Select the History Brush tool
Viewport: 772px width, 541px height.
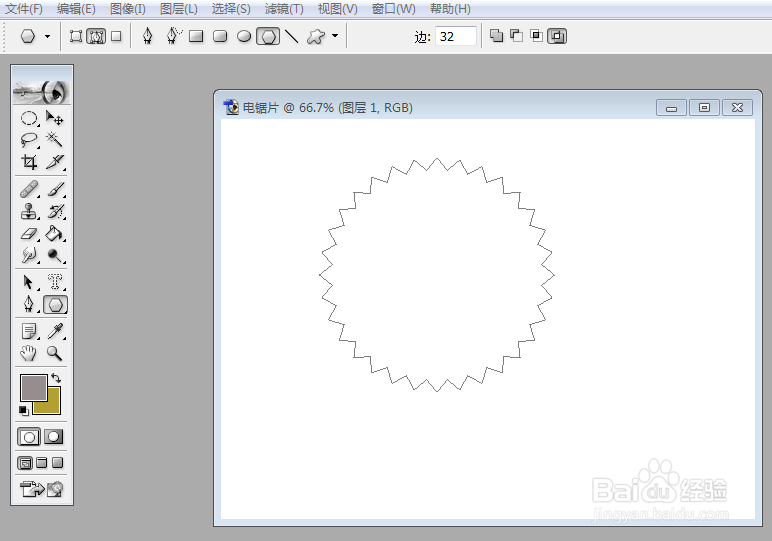point(55,211)
